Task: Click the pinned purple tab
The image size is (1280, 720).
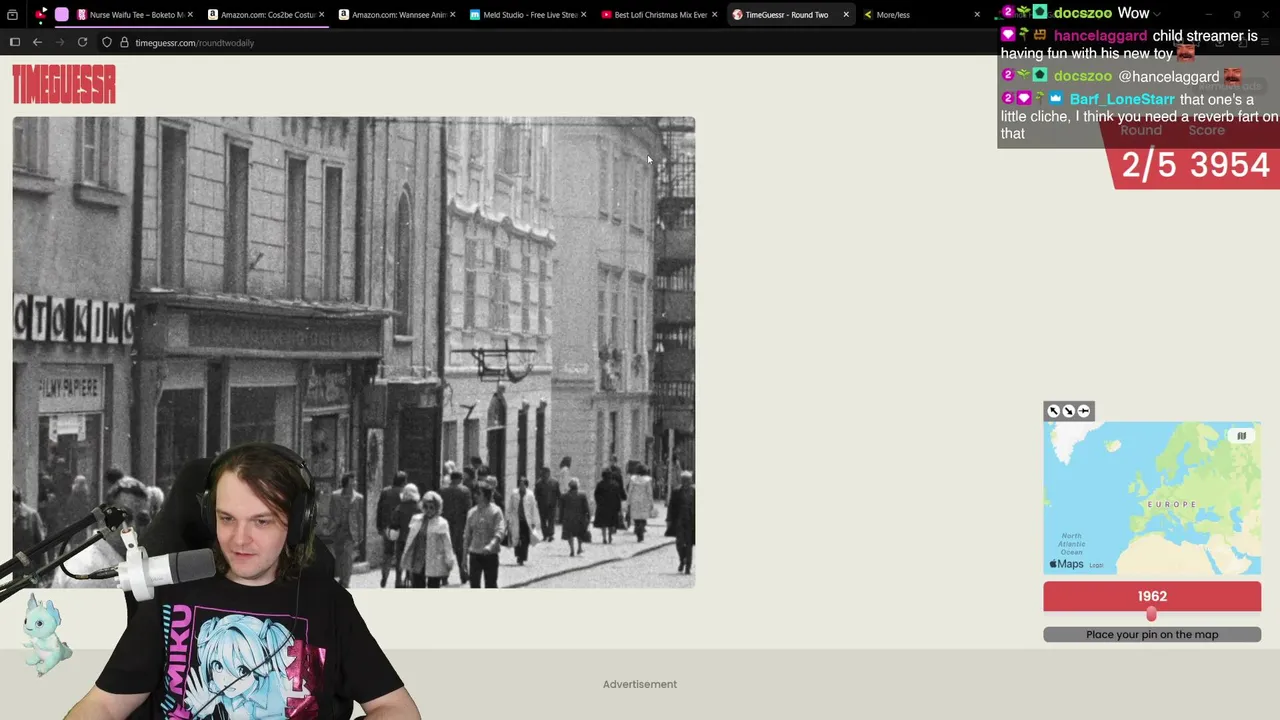Action: point(62,15)
